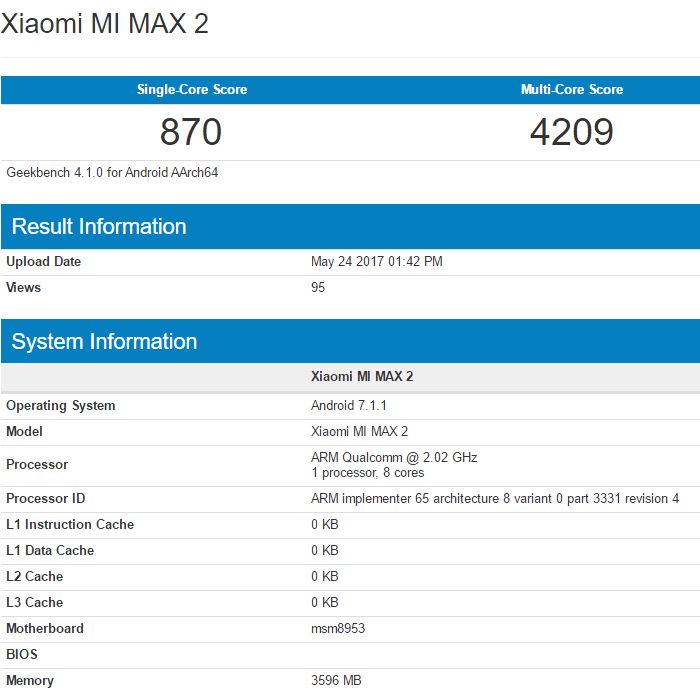Click the L2 Cache label
This screenshot has width=700, height=700.
[35, 577]
